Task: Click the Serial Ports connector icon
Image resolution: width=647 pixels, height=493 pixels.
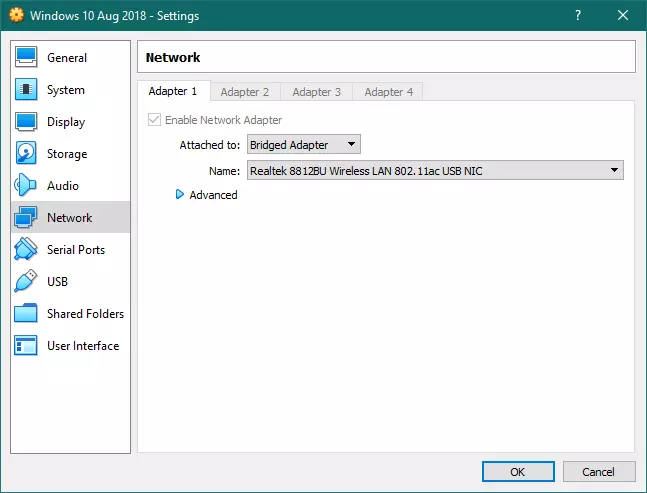Action: point(27,250)
